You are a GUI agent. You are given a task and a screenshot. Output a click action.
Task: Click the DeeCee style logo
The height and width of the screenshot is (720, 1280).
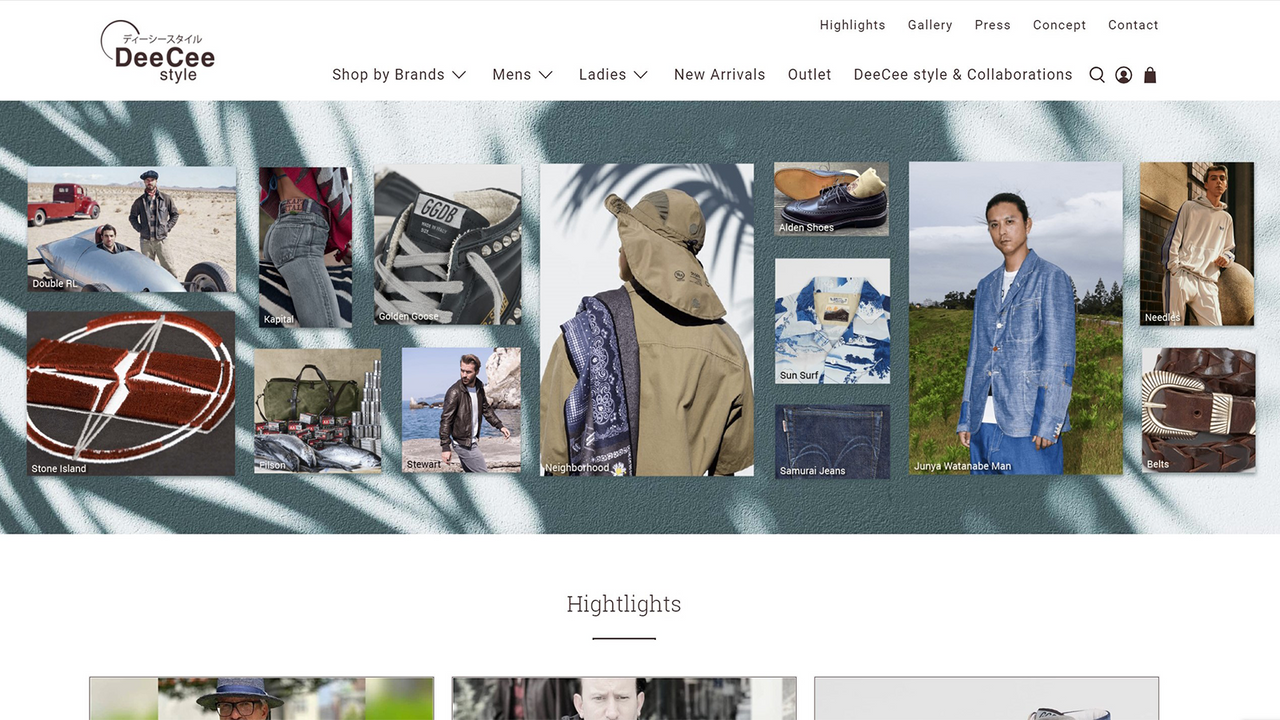point(158,52)
